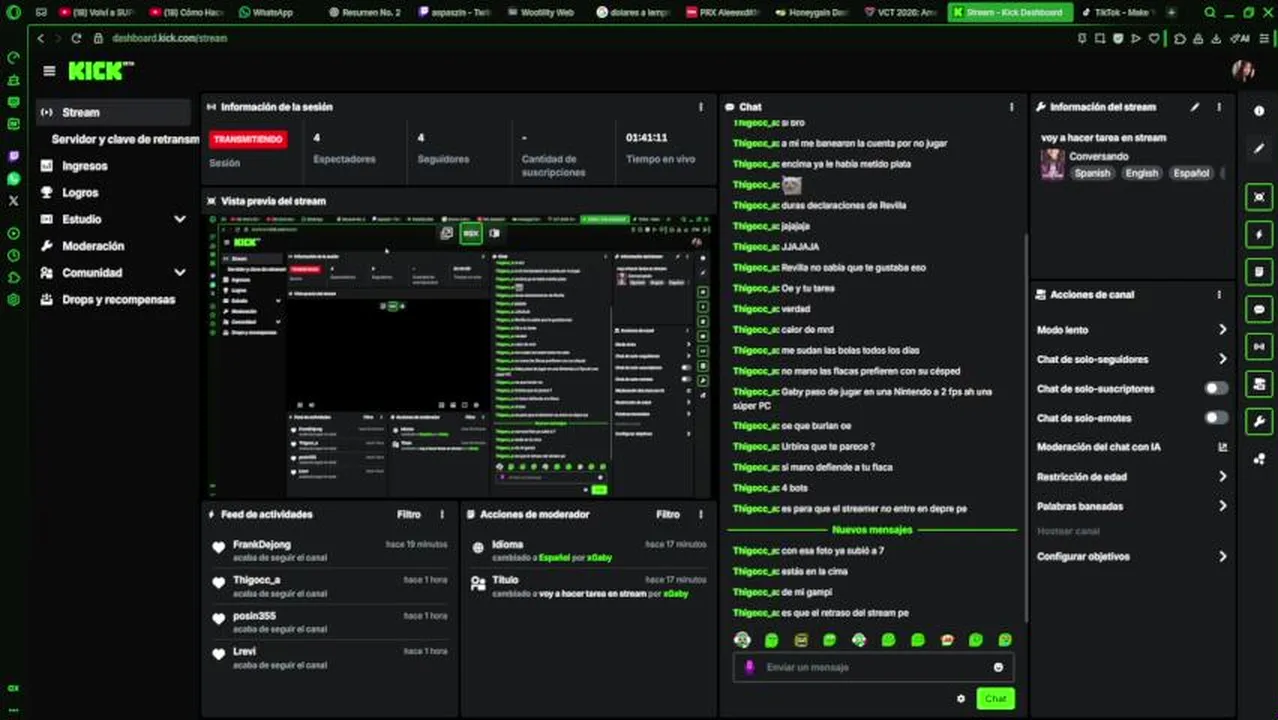The height and width of the screenshot is (720, 1278).
Task: Click the TRANSMITIENDO status badge
Action: pyautogui.click(x=248, y=139)
